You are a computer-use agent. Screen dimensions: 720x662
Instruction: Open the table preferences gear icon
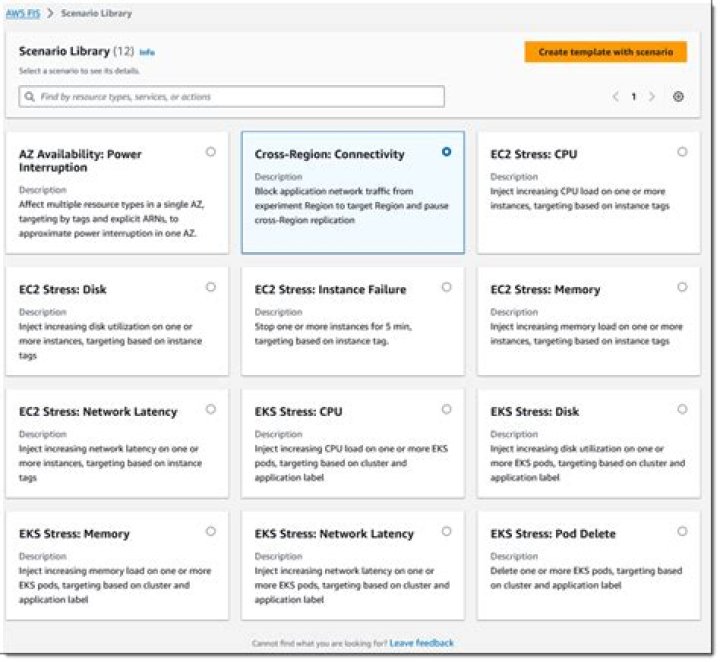[x=678, y=97]
